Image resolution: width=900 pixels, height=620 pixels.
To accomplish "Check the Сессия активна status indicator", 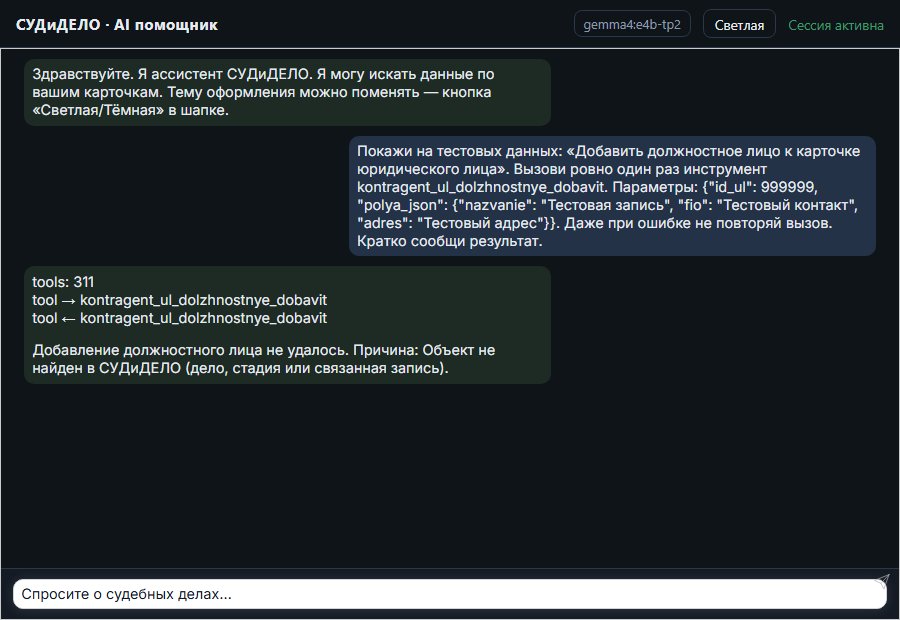I will point(836,25).
